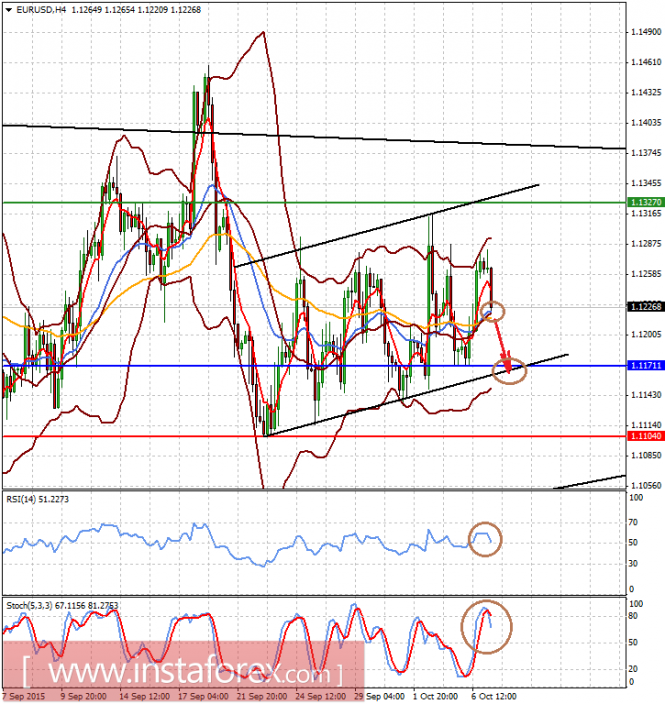Click the 6 Oct 12:00 time axis label
This screenshot has height=704, width=665.
(x=494, y=696)
